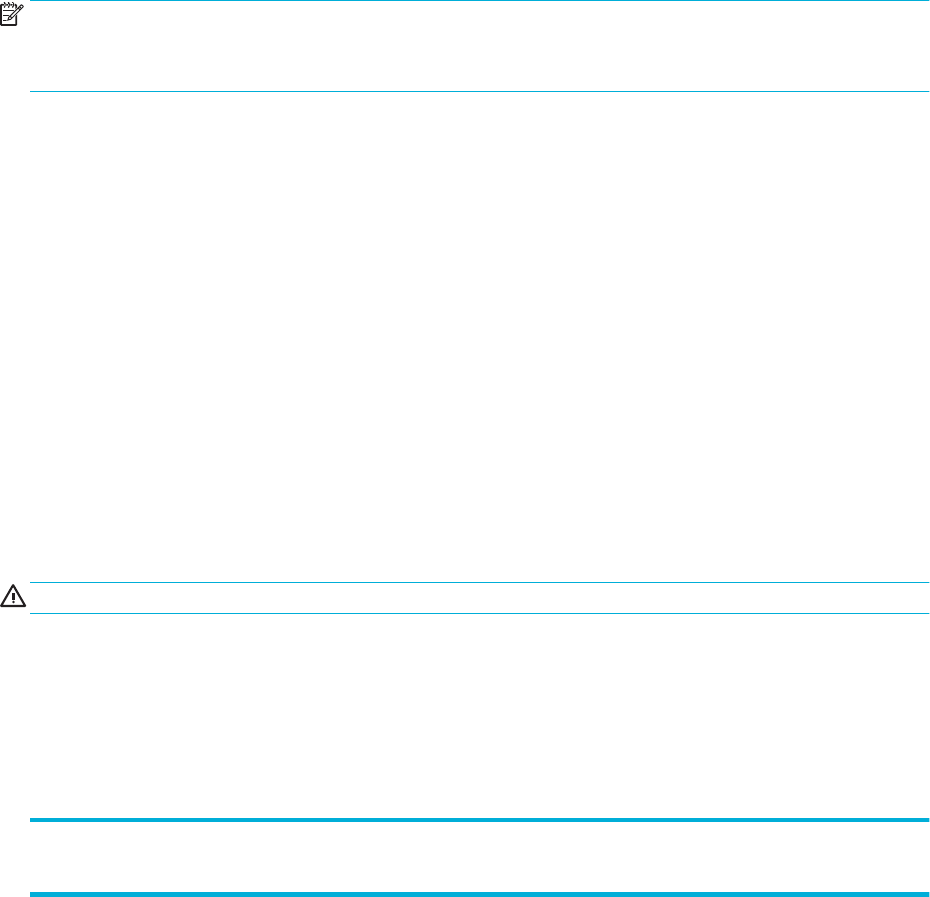Click the notepad-and-pencil note icon

pos(12,14)
